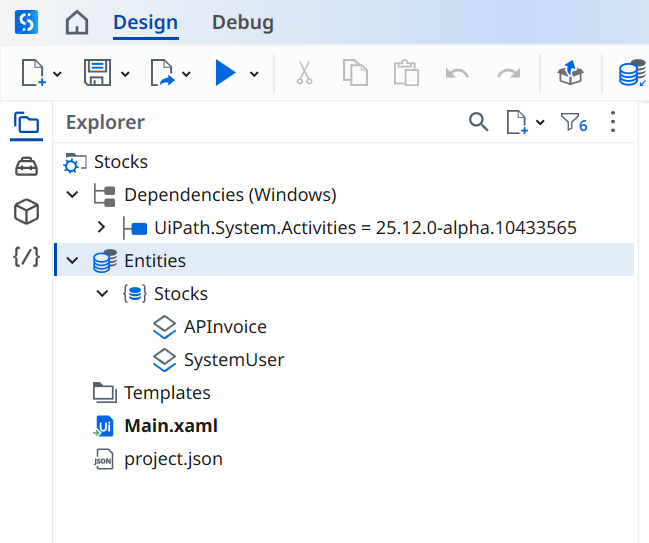
Task: Select UiPath.System.Activities = 25.12.0-alpha.10433565
Action: coord(365,228)
